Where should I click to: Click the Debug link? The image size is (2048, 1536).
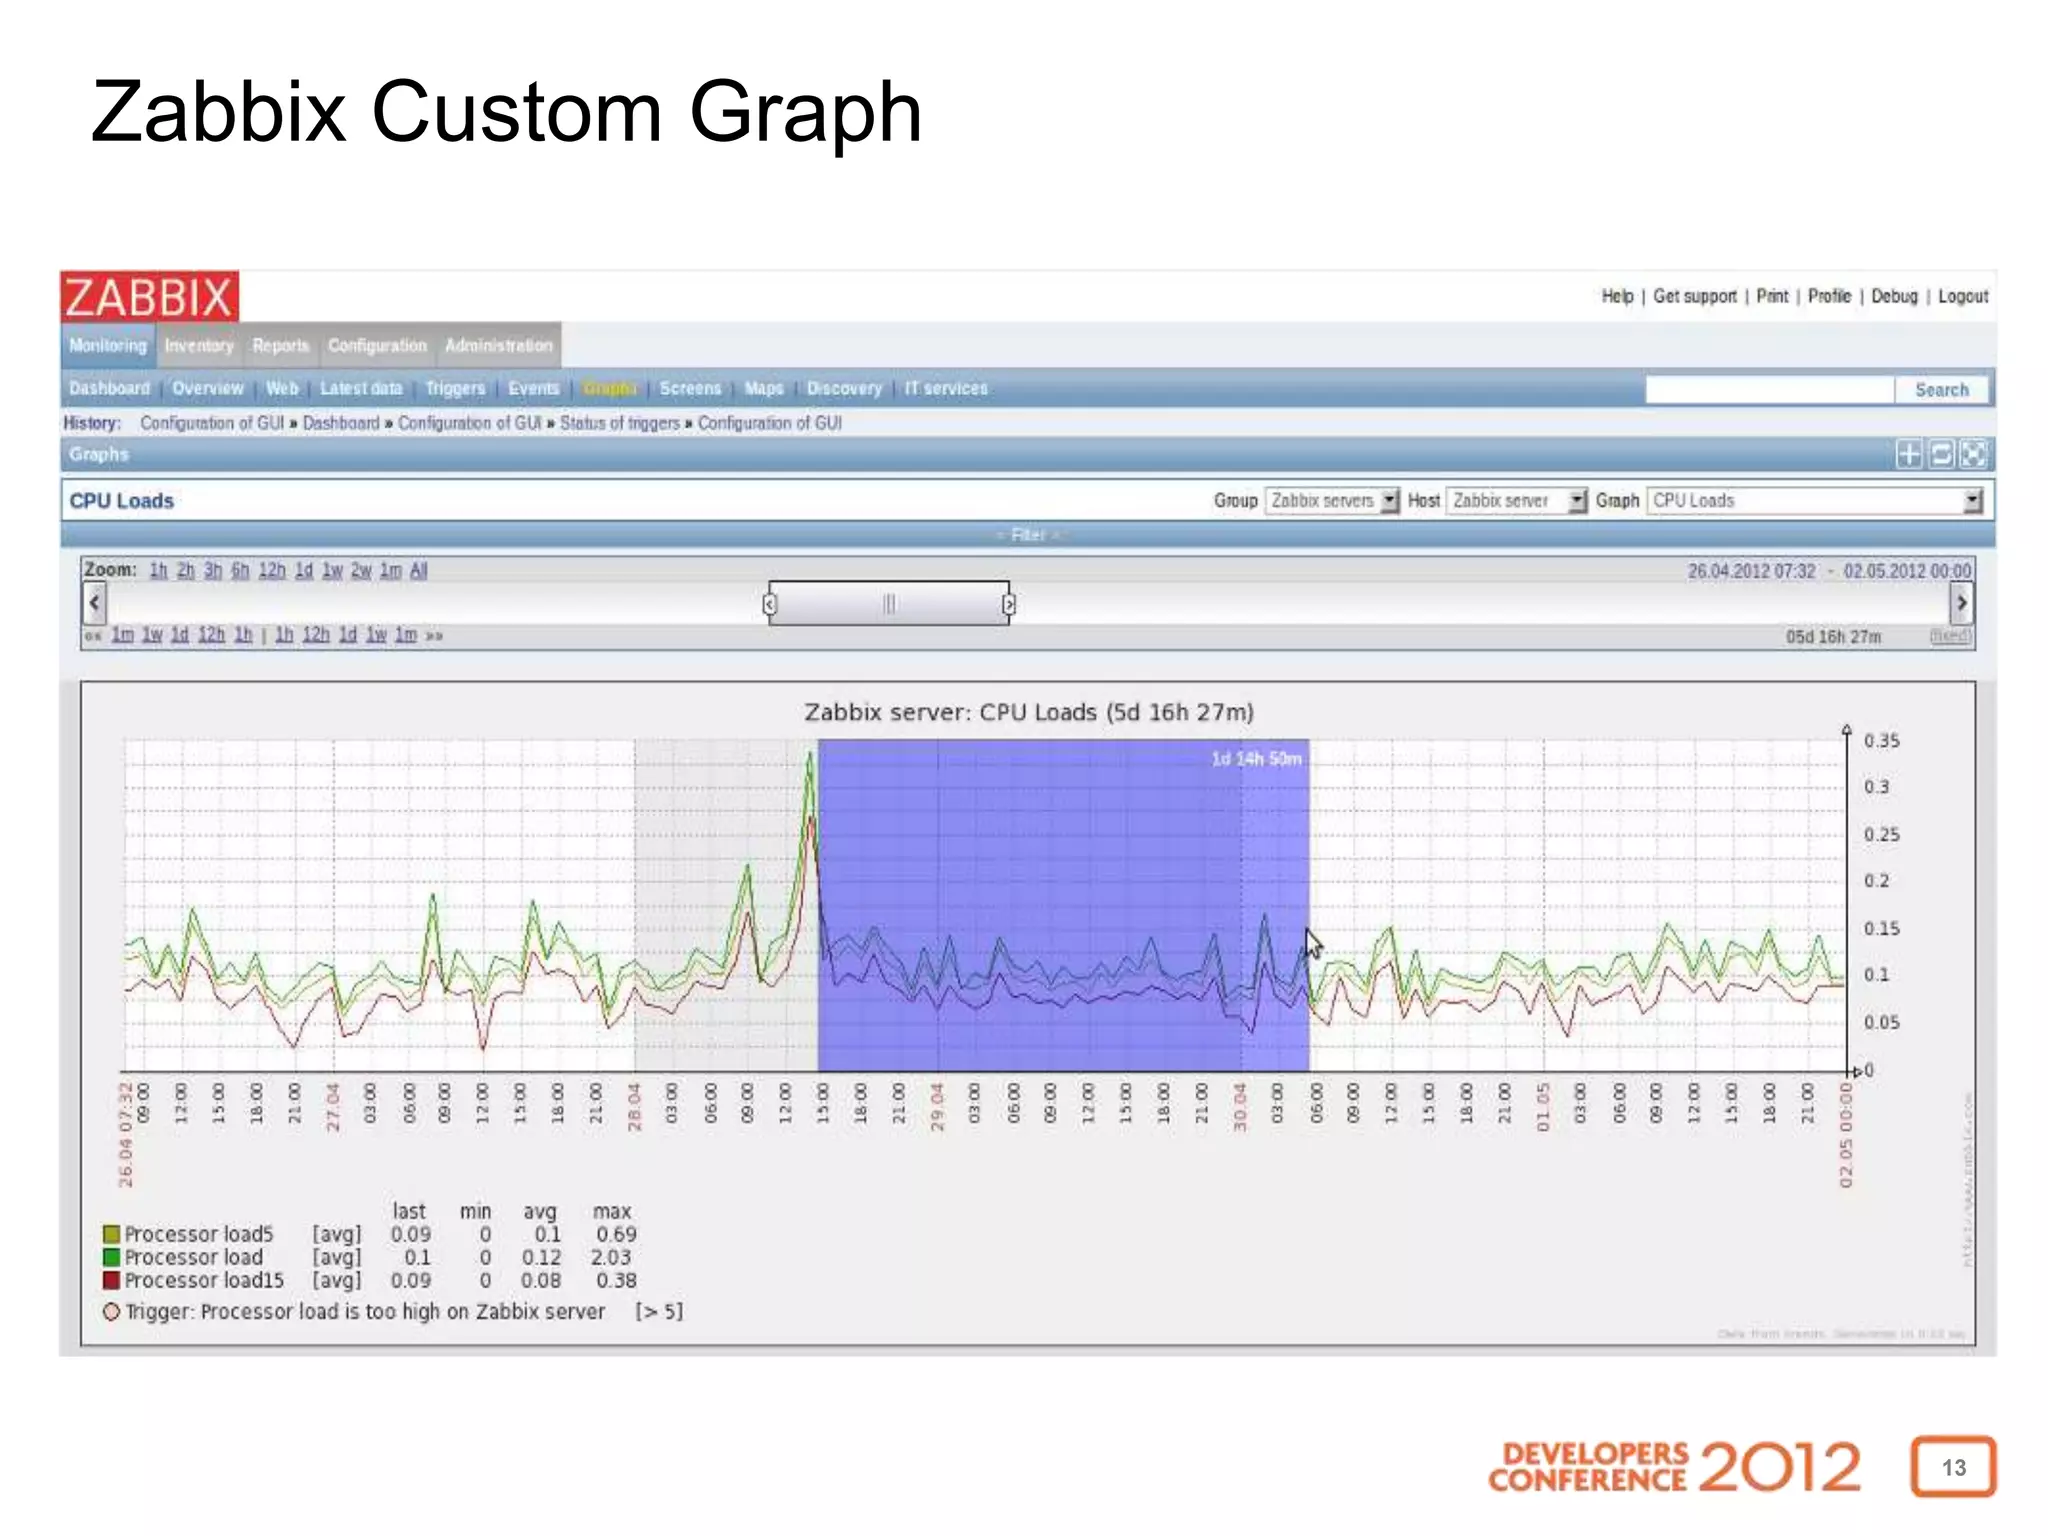point(1894,297)
